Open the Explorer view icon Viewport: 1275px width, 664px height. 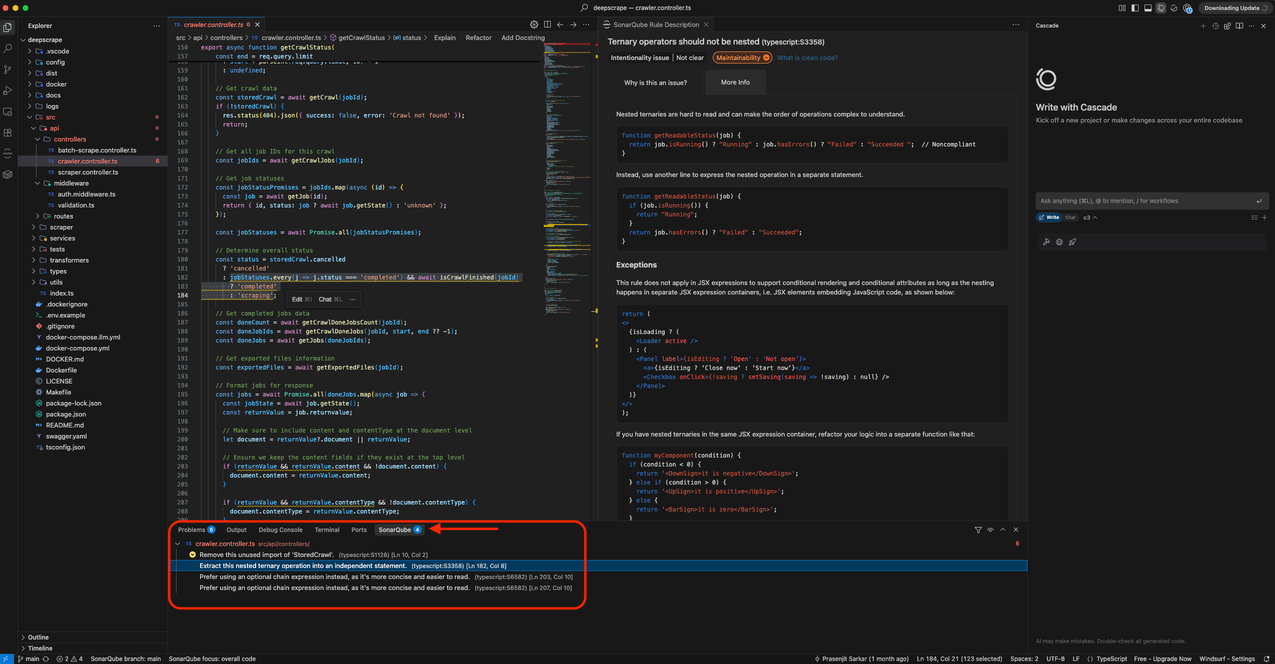(7, 28)
